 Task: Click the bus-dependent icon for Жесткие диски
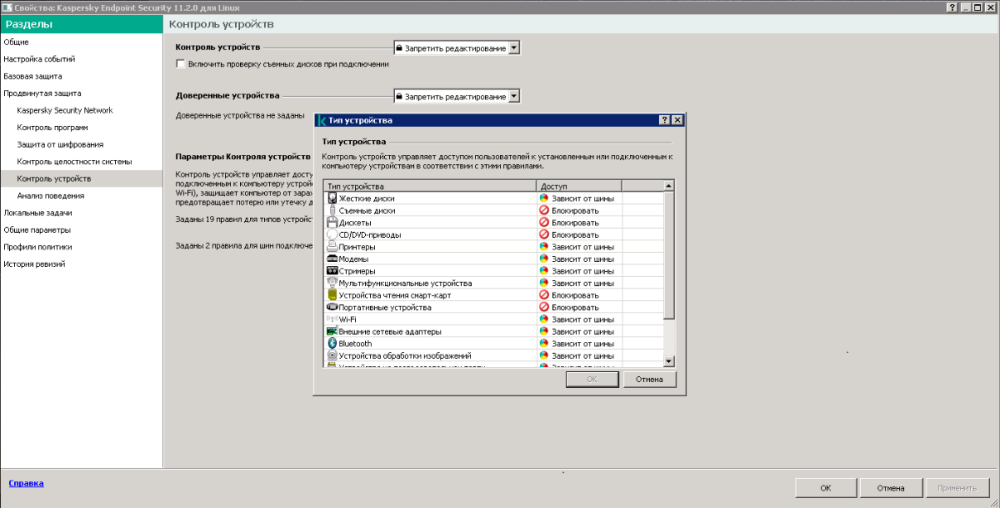[x=544, y=198]
